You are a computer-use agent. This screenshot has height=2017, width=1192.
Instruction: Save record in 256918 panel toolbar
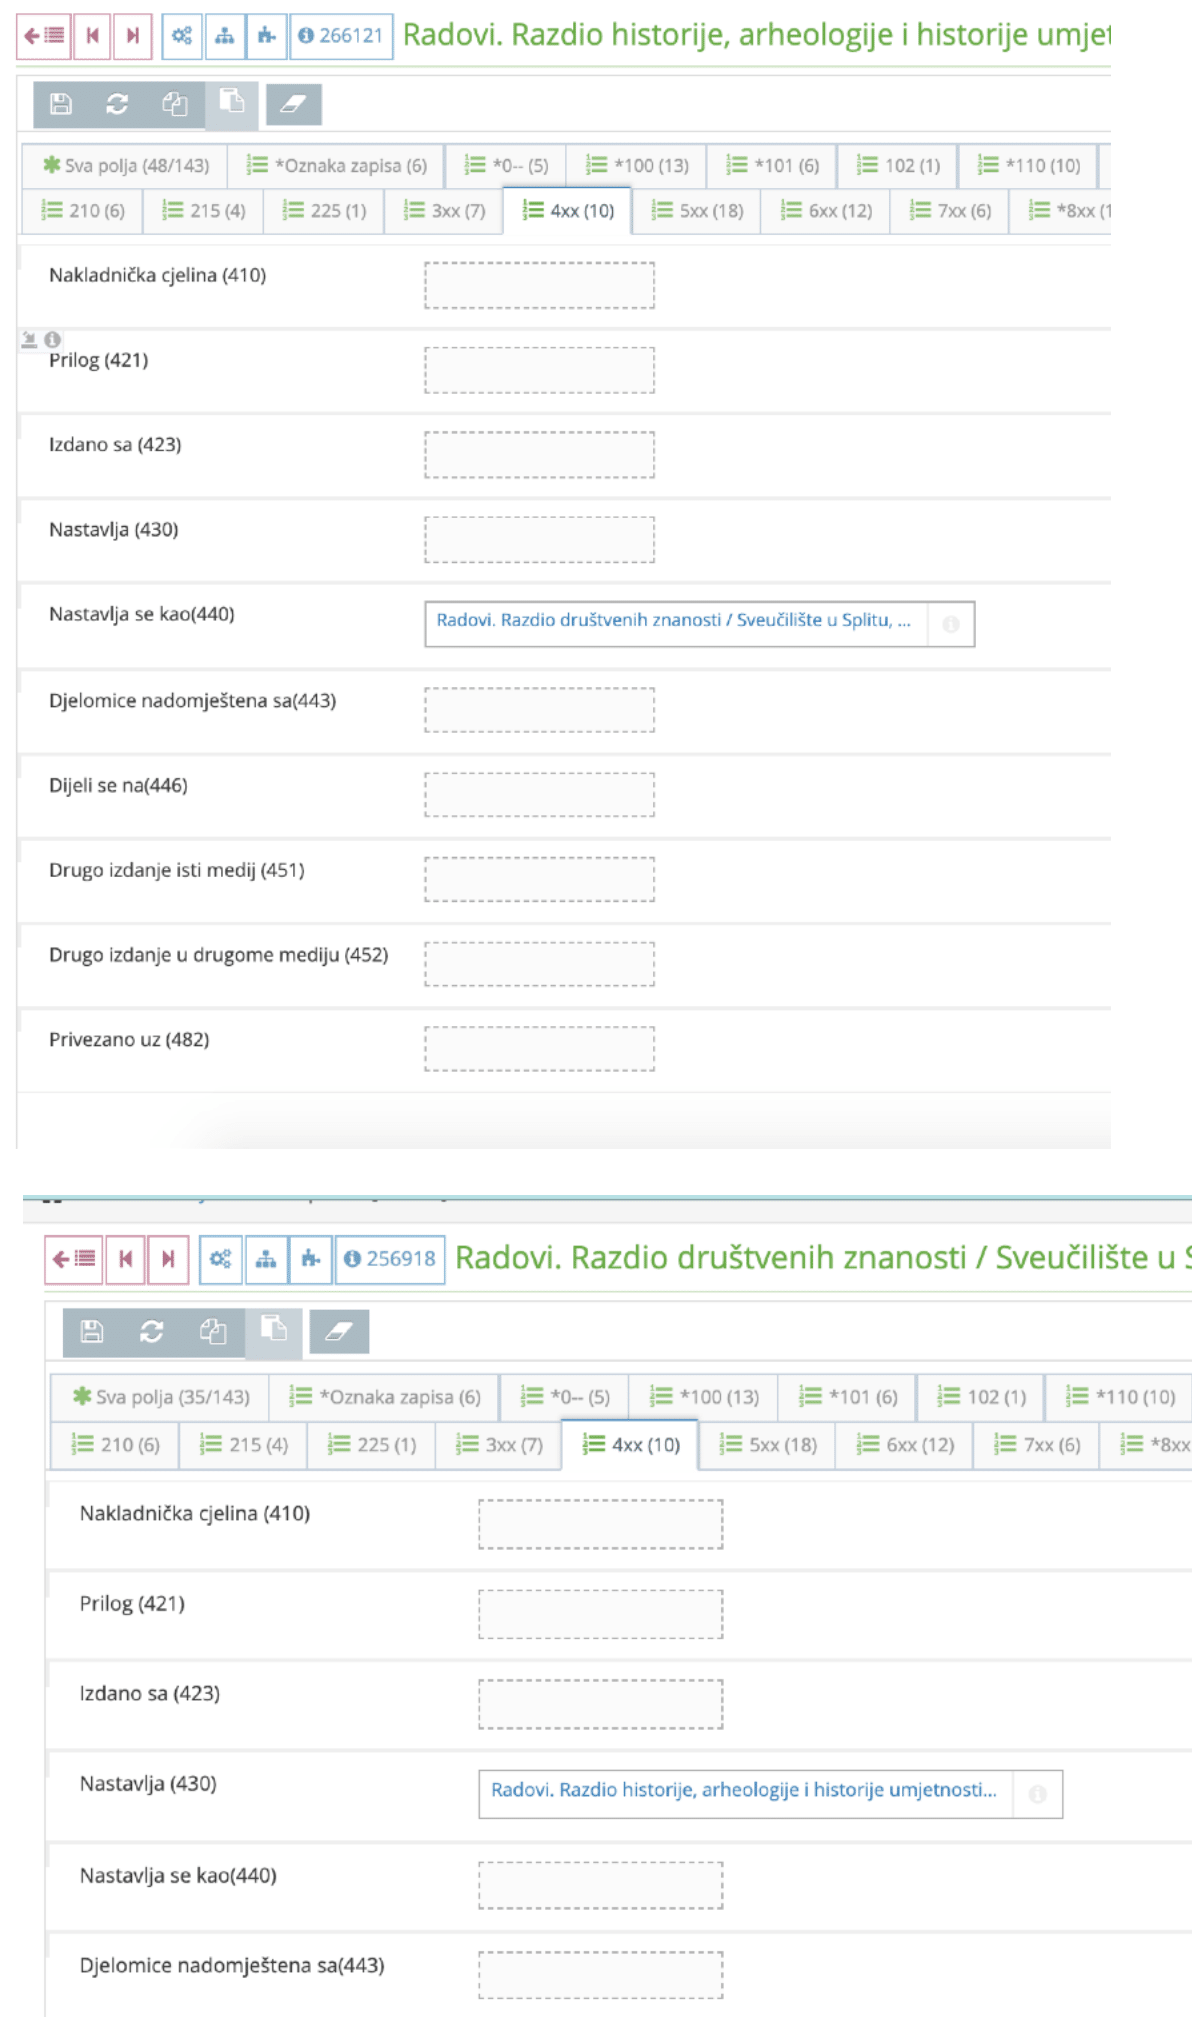[x=92, y=1331]
